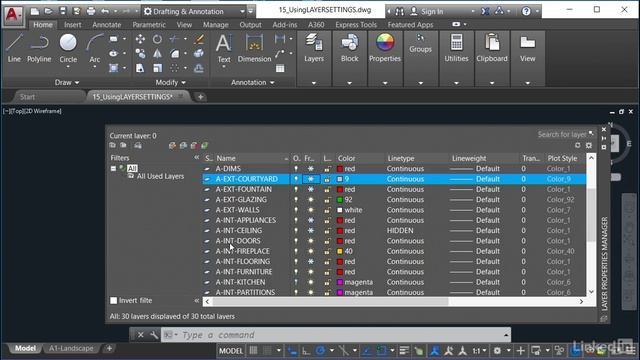Click the Move tool icon
This screenshot has width=640, height=360.
click(140, 39)
